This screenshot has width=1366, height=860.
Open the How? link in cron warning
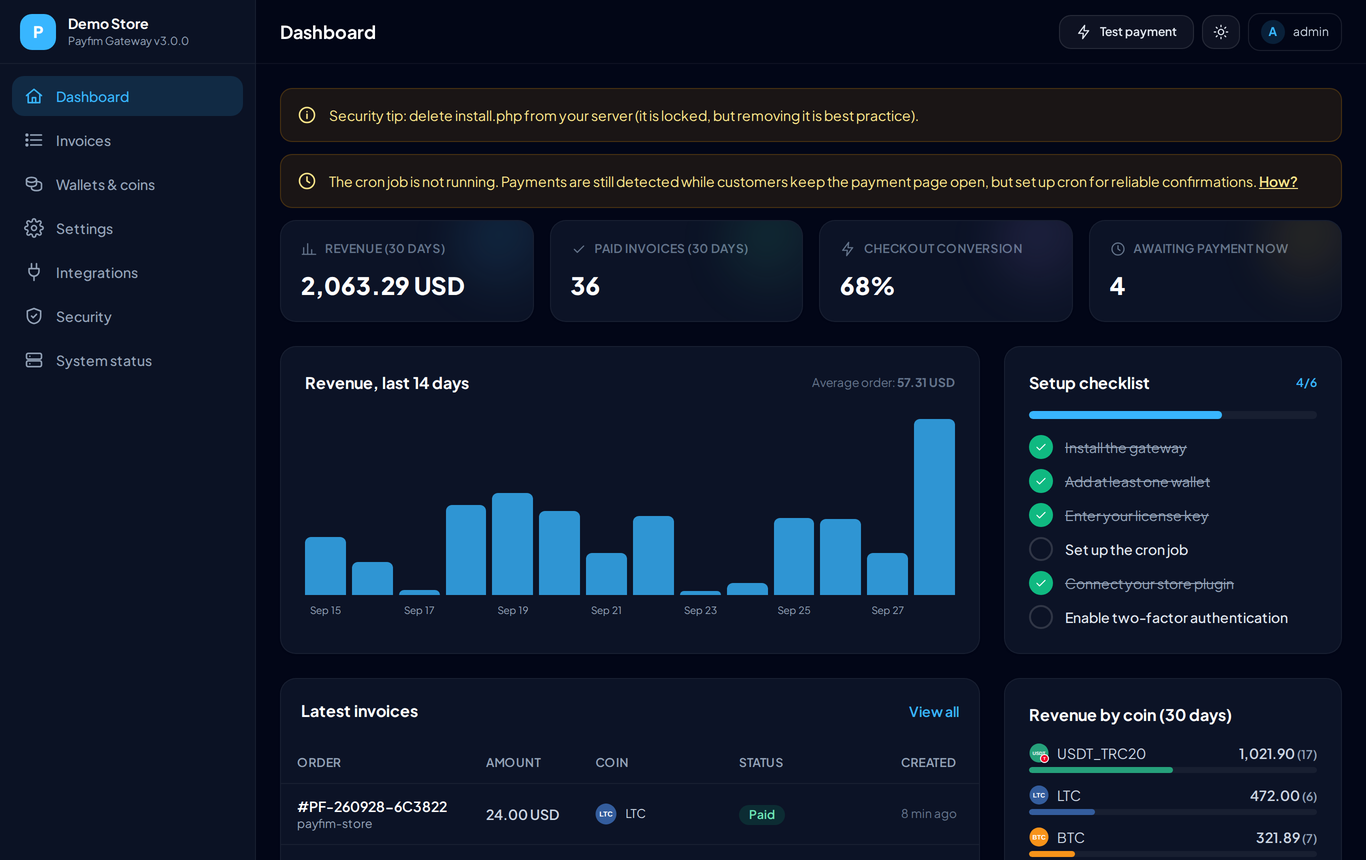pyautogui.click(x=1278, y=182)
